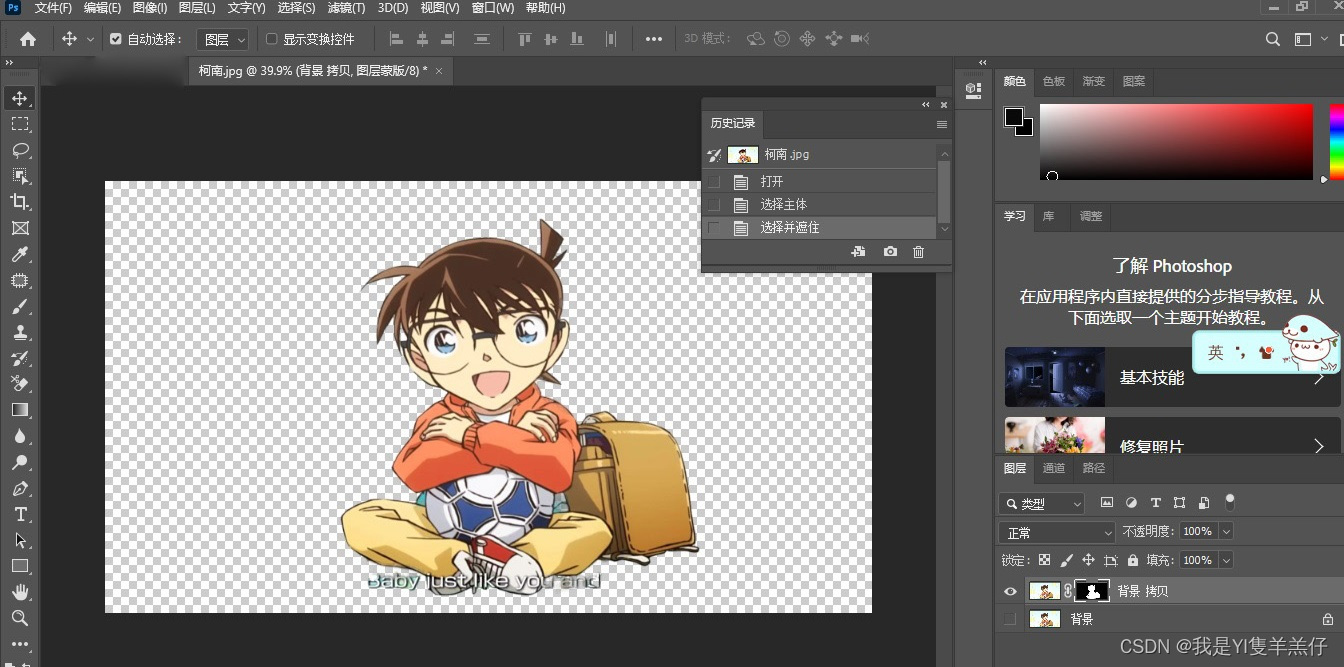Open the blend mode 正常 dropdown
The image size is (1344, 667).
(x=1057, y=532)
